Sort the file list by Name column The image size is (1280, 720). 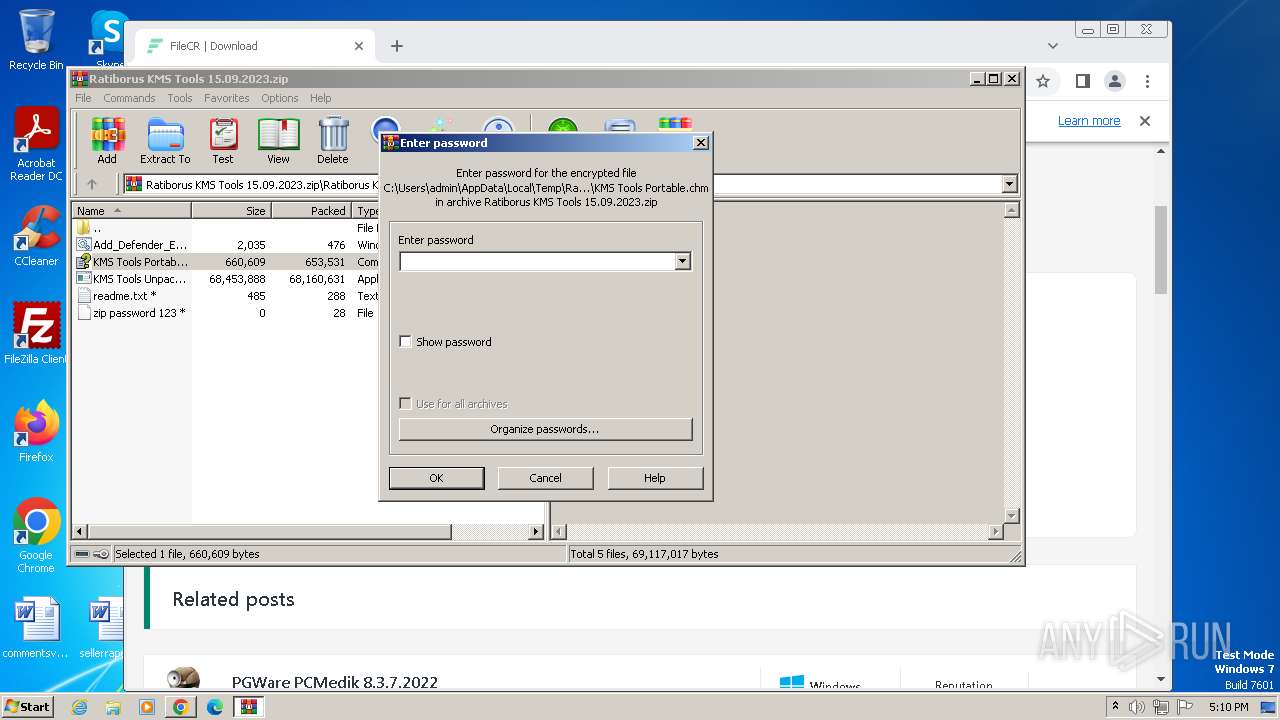(x=132, y=211)
